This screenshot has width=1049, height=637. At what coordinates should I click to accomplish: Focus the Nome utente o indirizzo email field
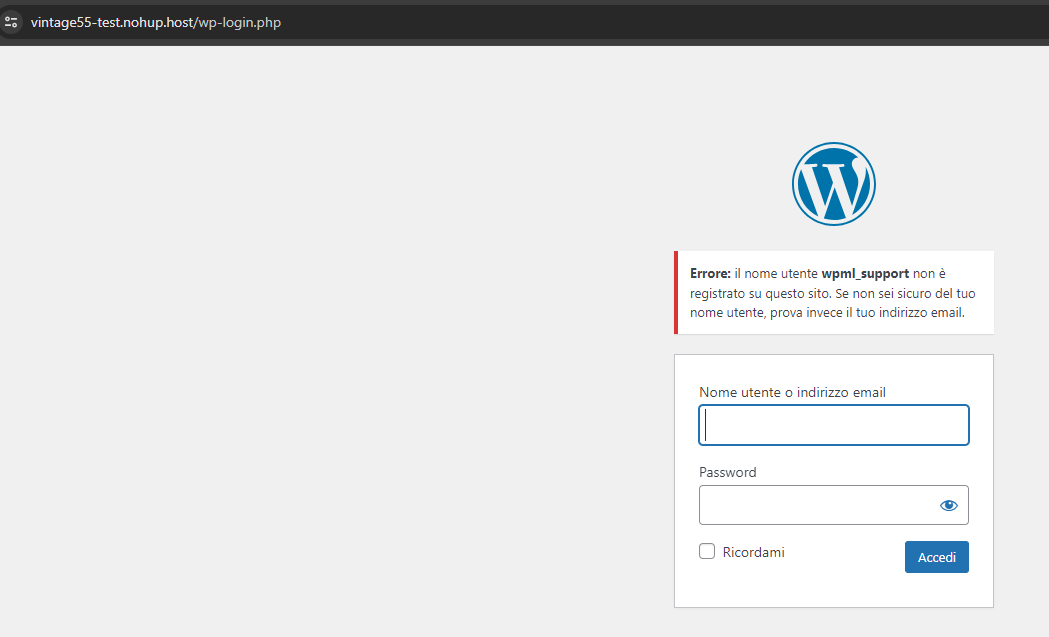[834, 425]
